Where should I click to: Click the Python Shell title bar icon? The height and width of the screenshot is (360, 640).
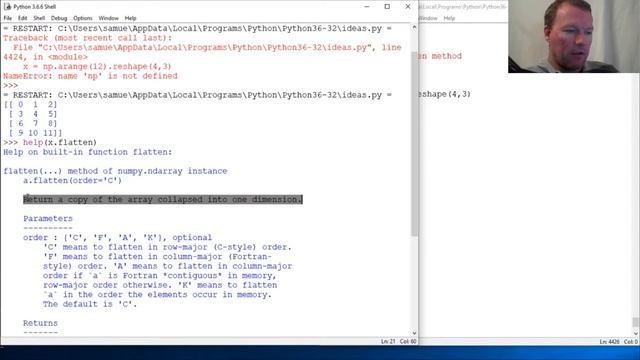pyautogui.click(x=7, y=7)
